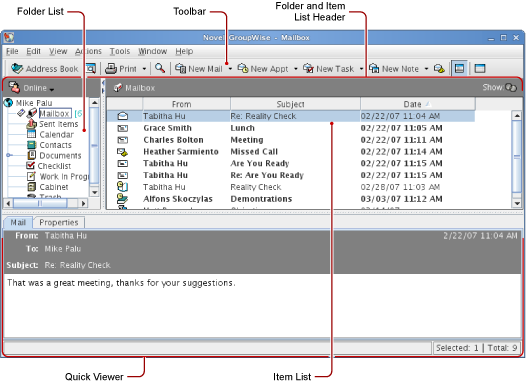Click the envelope icon for Lunch message

123,128
